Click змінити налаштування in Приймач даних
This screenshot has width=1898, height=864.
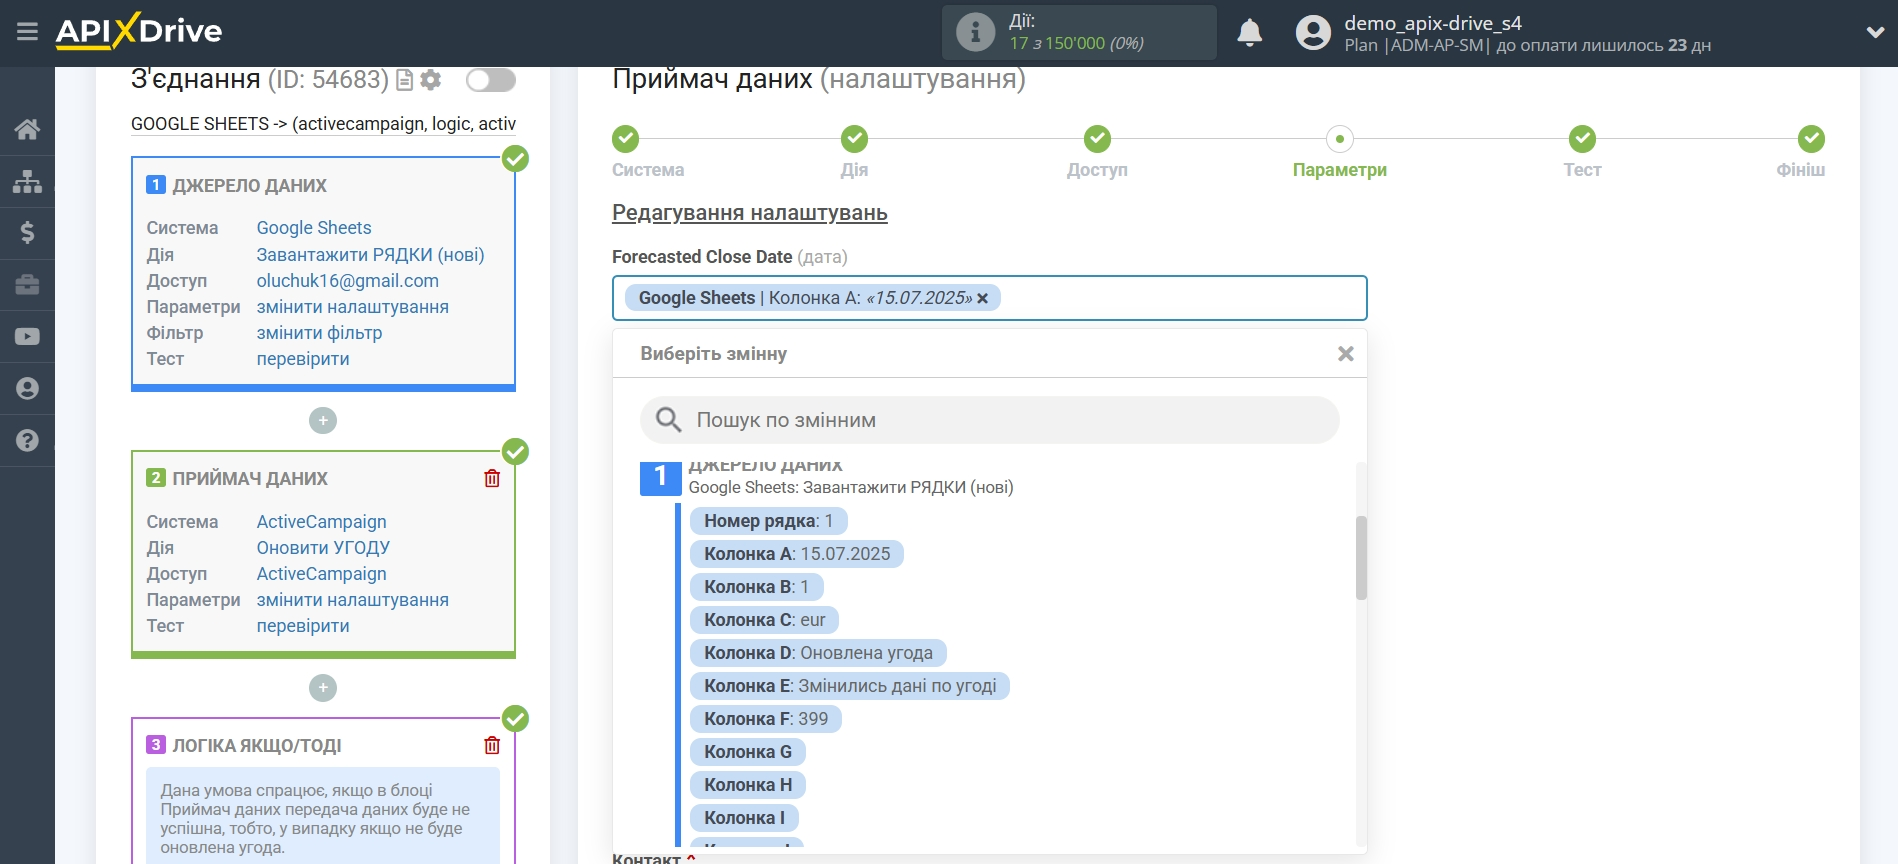pos(353,600)
